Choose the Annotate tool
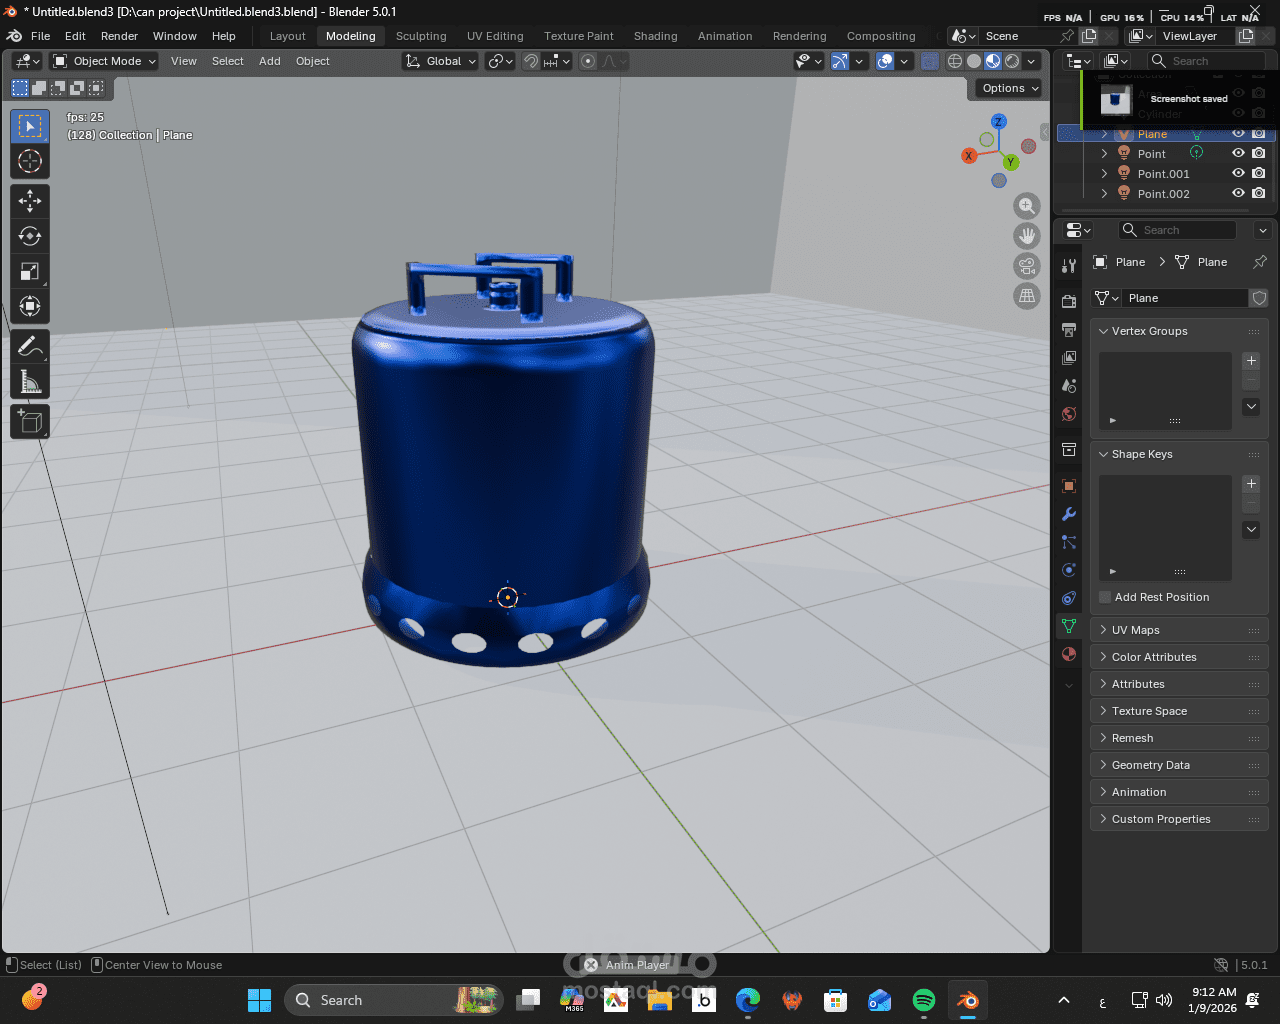 click(30, 347)
